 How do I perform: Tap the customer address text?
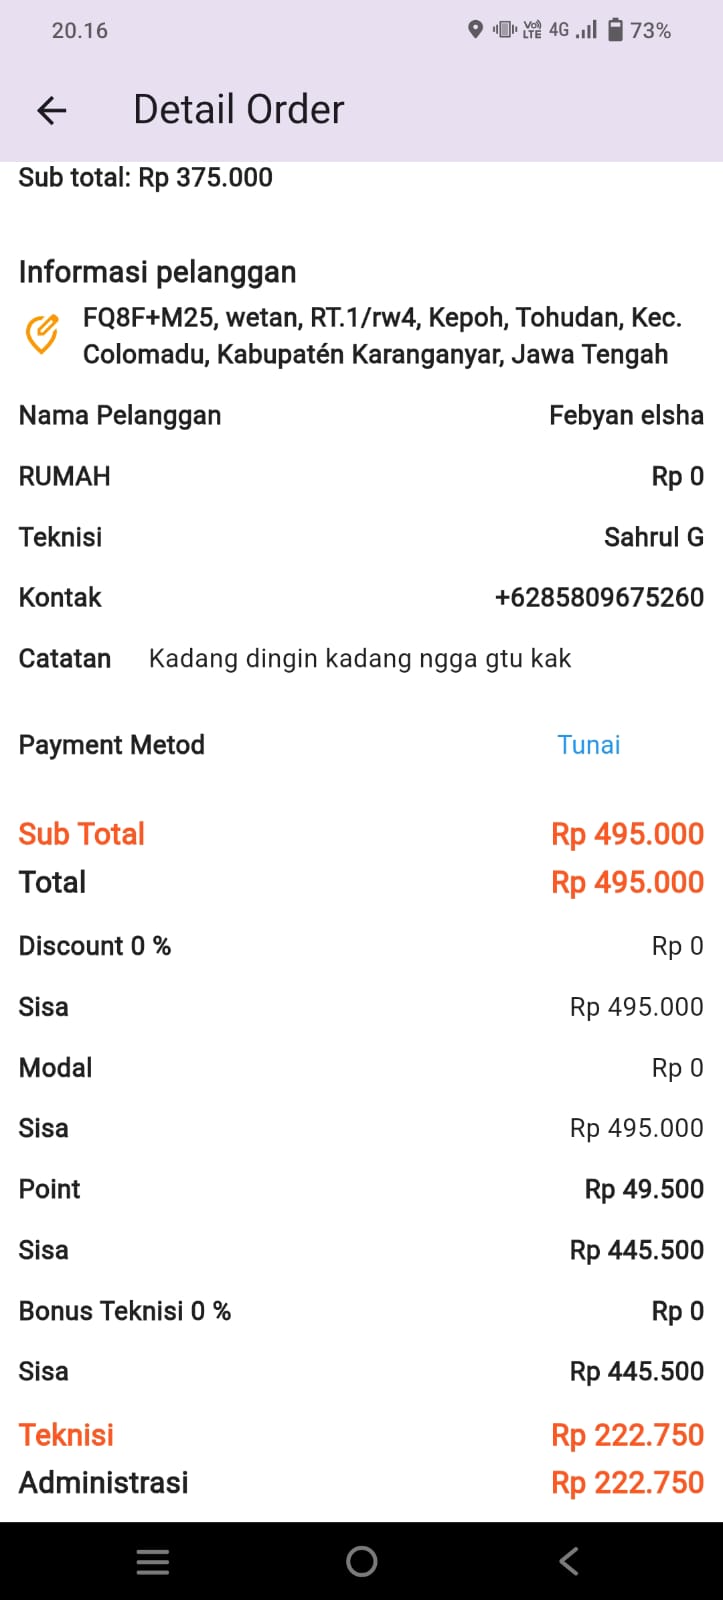tap(381, 336)
